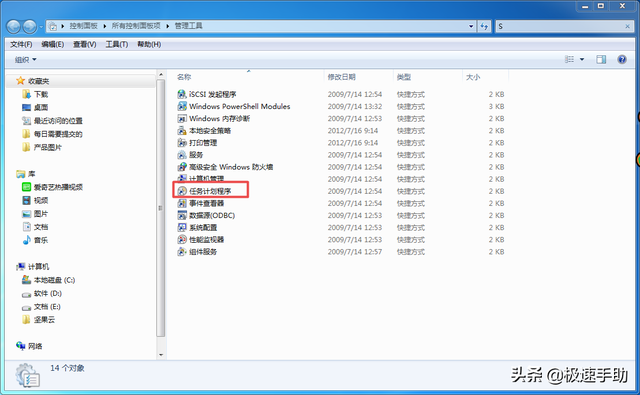Select the 高级安全 Windows 防火墙 icon

(182, 167)
